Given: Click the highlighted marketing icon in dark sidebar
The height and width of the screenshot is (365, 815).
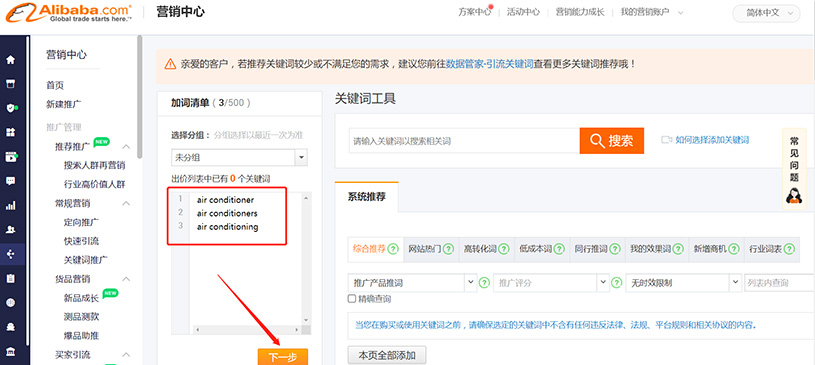Looking at the screenshot, I should click(10, 254).
